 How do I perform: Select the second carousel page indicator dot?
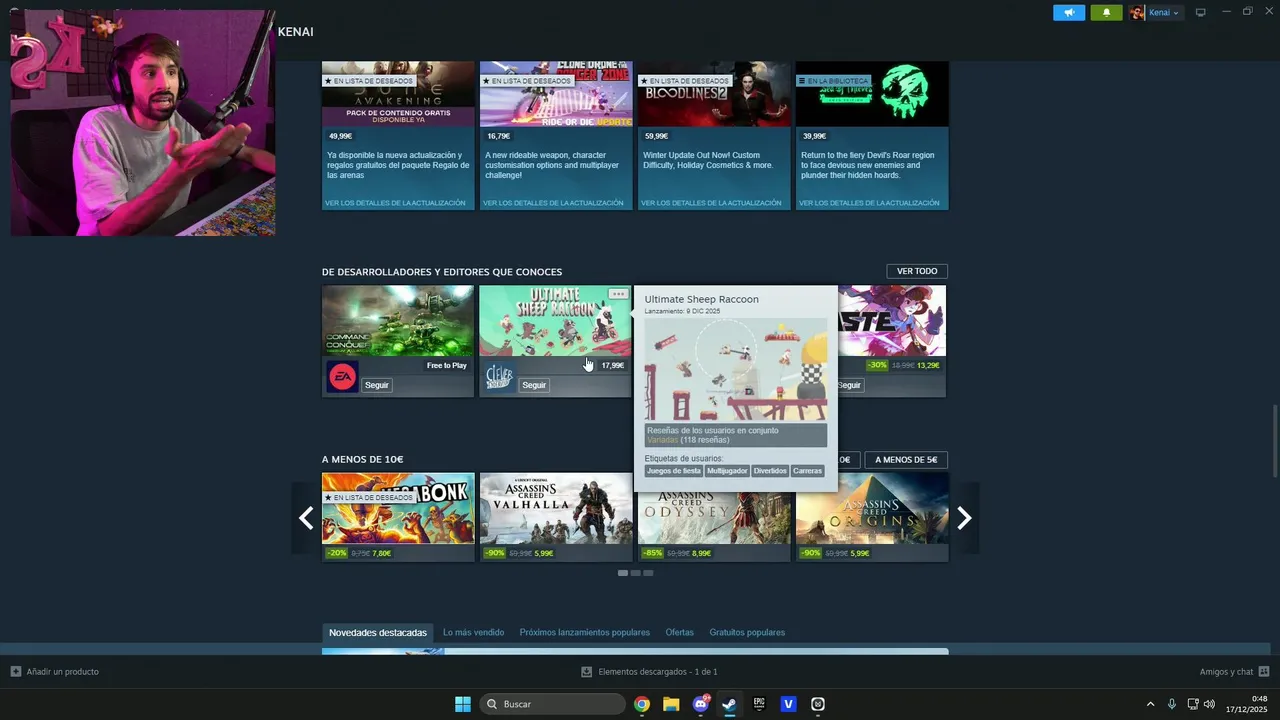click(635, 573)
